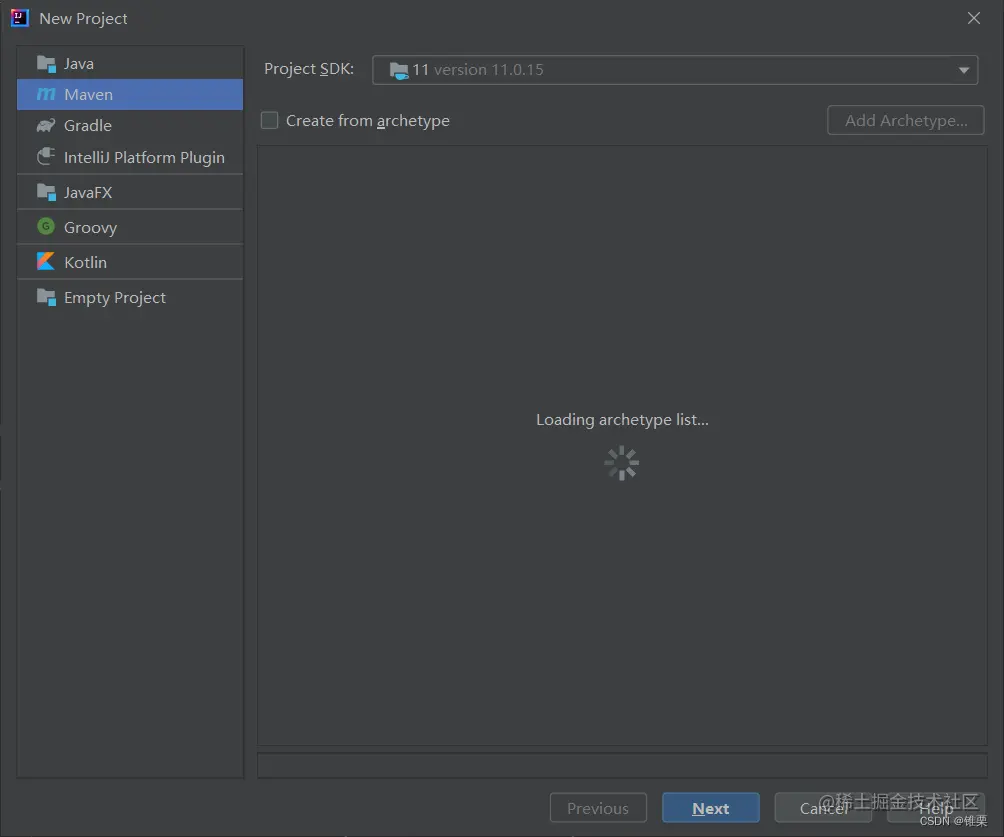Click the IntelliJ IDEA logo in title bar
Viewport: 1004px width, 837px height.
pos(20,18)
